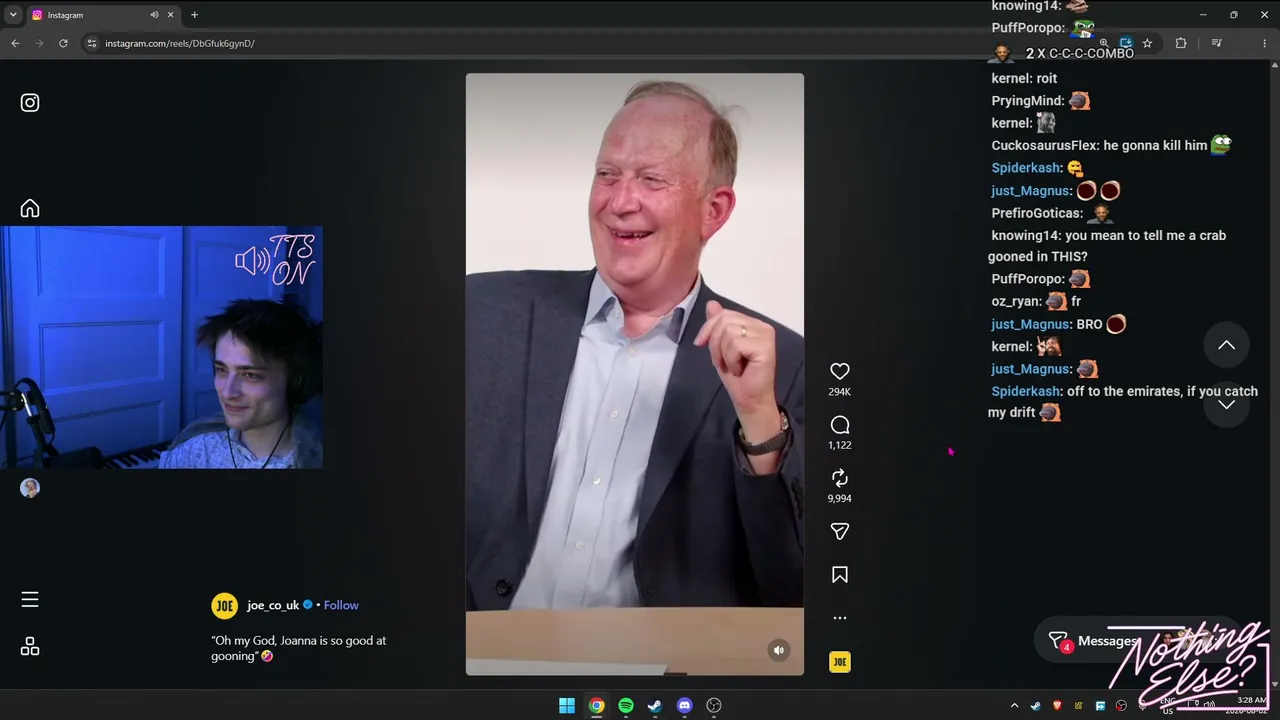
Task: Go forward in browser history
Action: [x=39, y=43]
